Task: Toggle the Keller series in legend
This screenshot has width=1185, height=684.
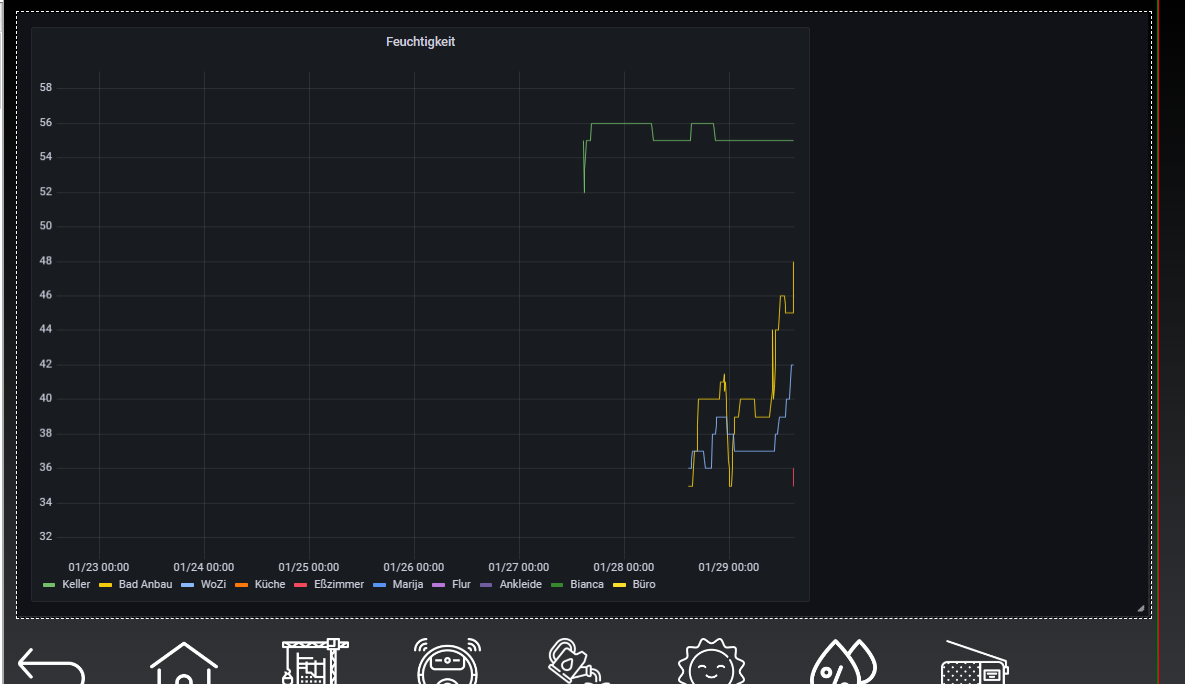Action: coord(76,585)
